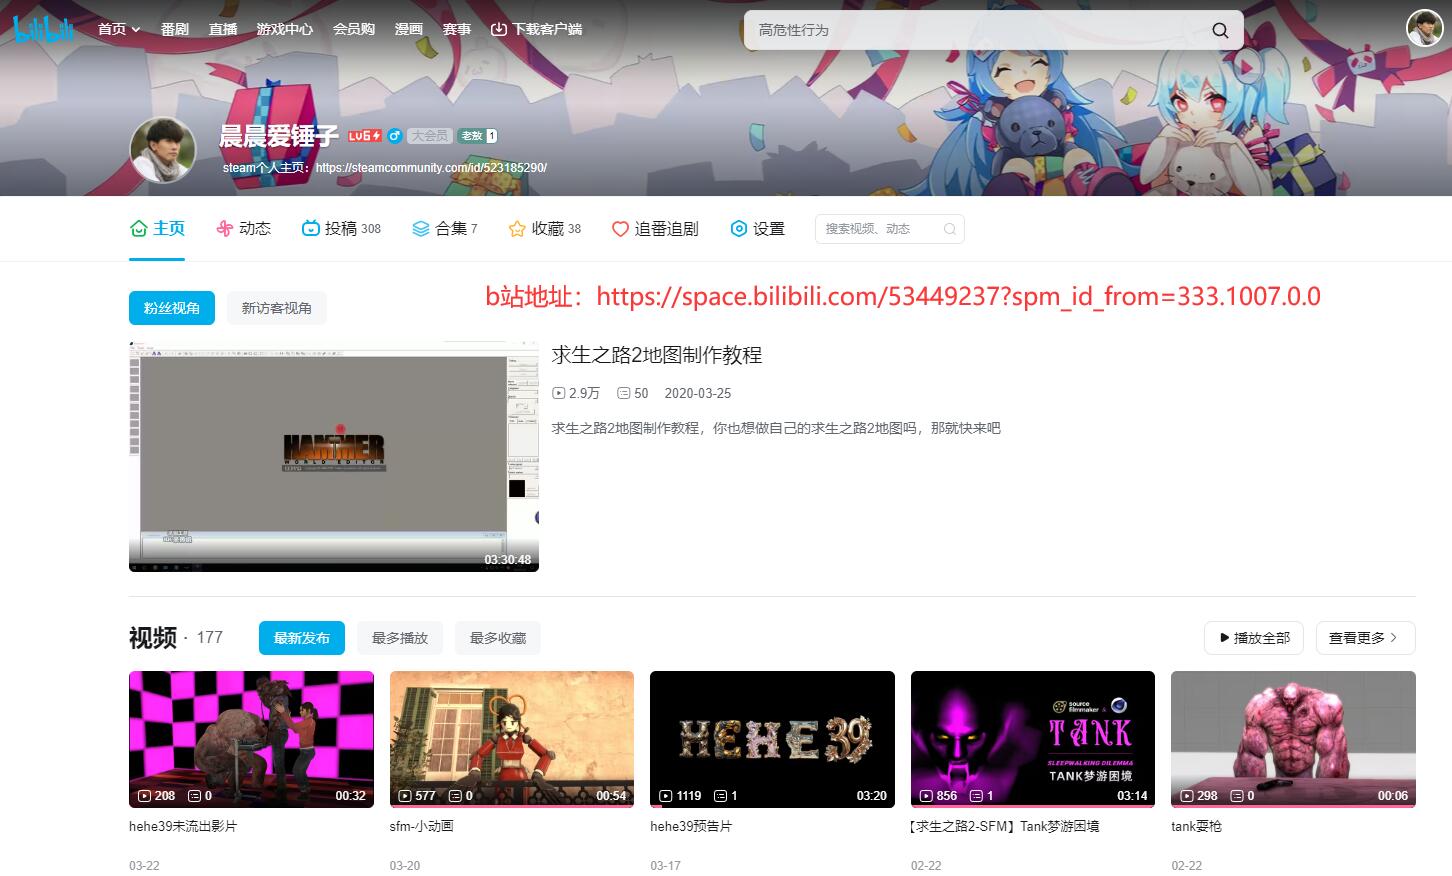Click the 大会员 badge
1452x876 pixels.
430,136
